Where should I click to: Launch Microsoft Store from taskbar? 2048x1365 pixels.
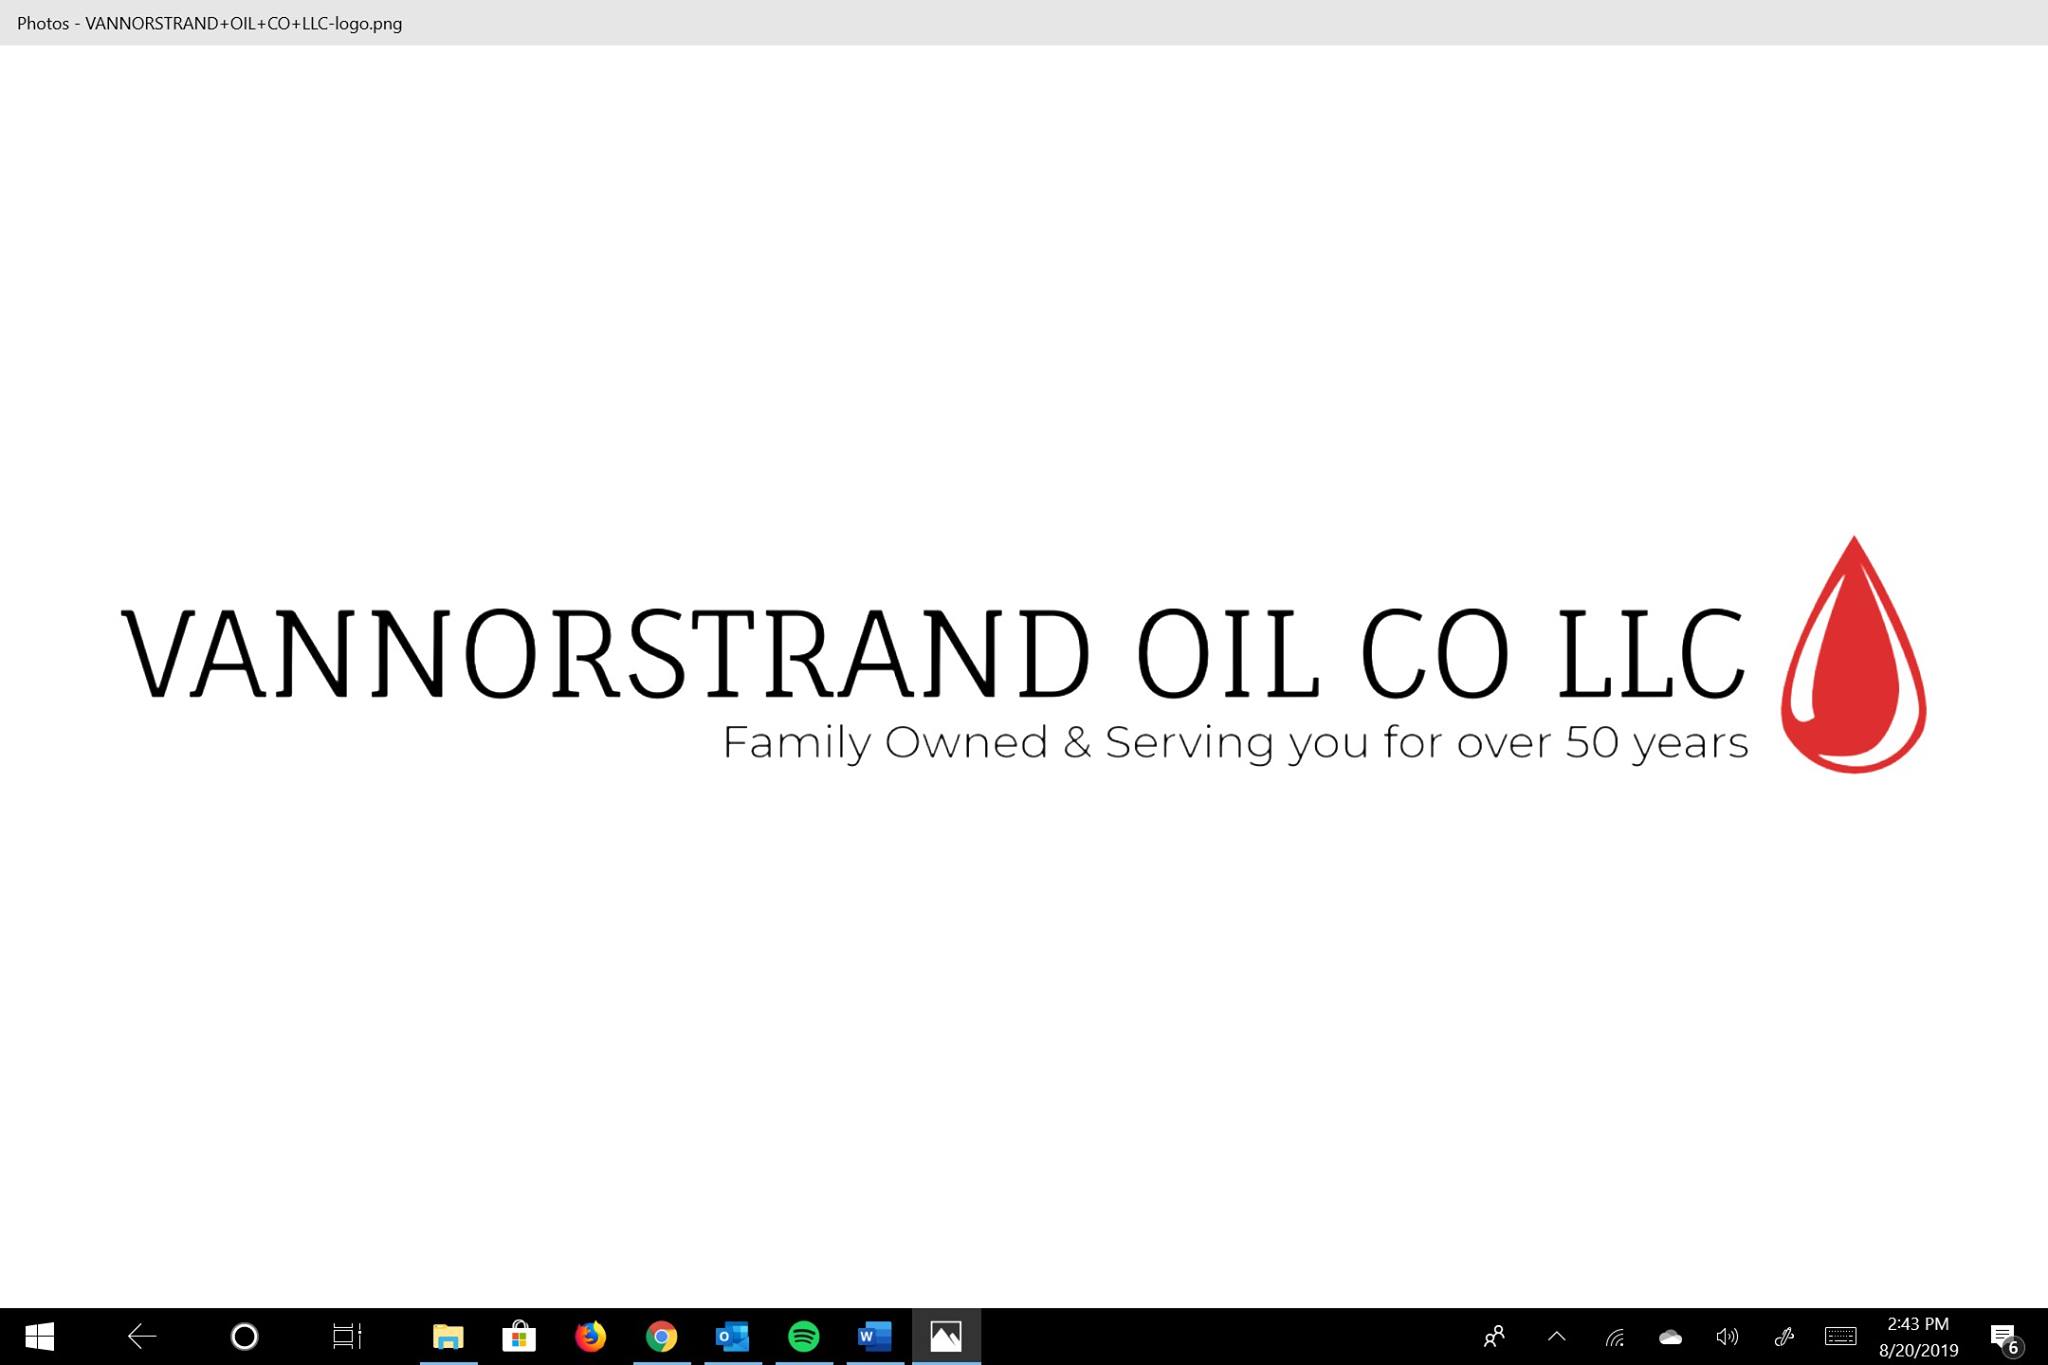tap(519, 1336)
